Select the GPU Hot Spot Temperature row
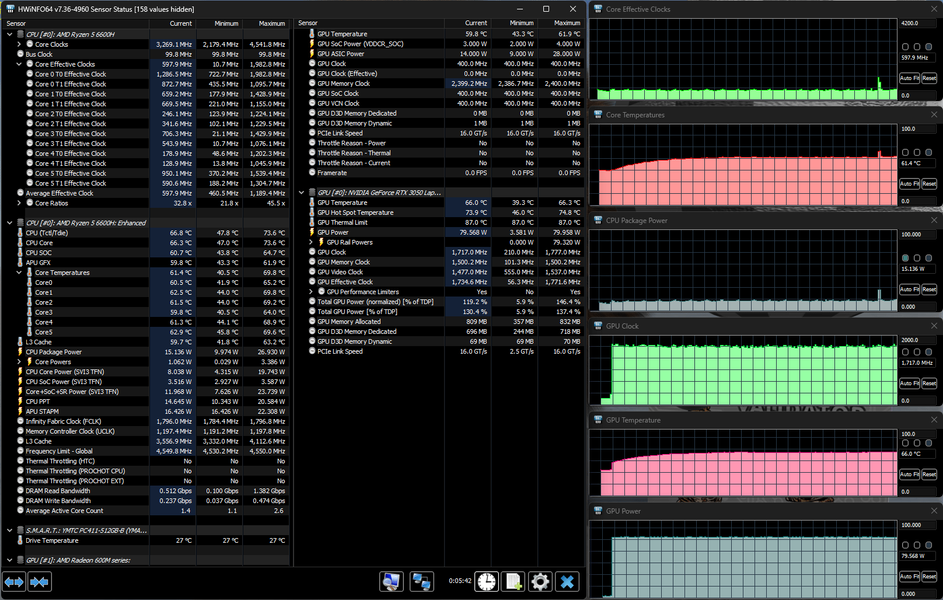This screenshot has height=600, width=943. coord(355,212)
